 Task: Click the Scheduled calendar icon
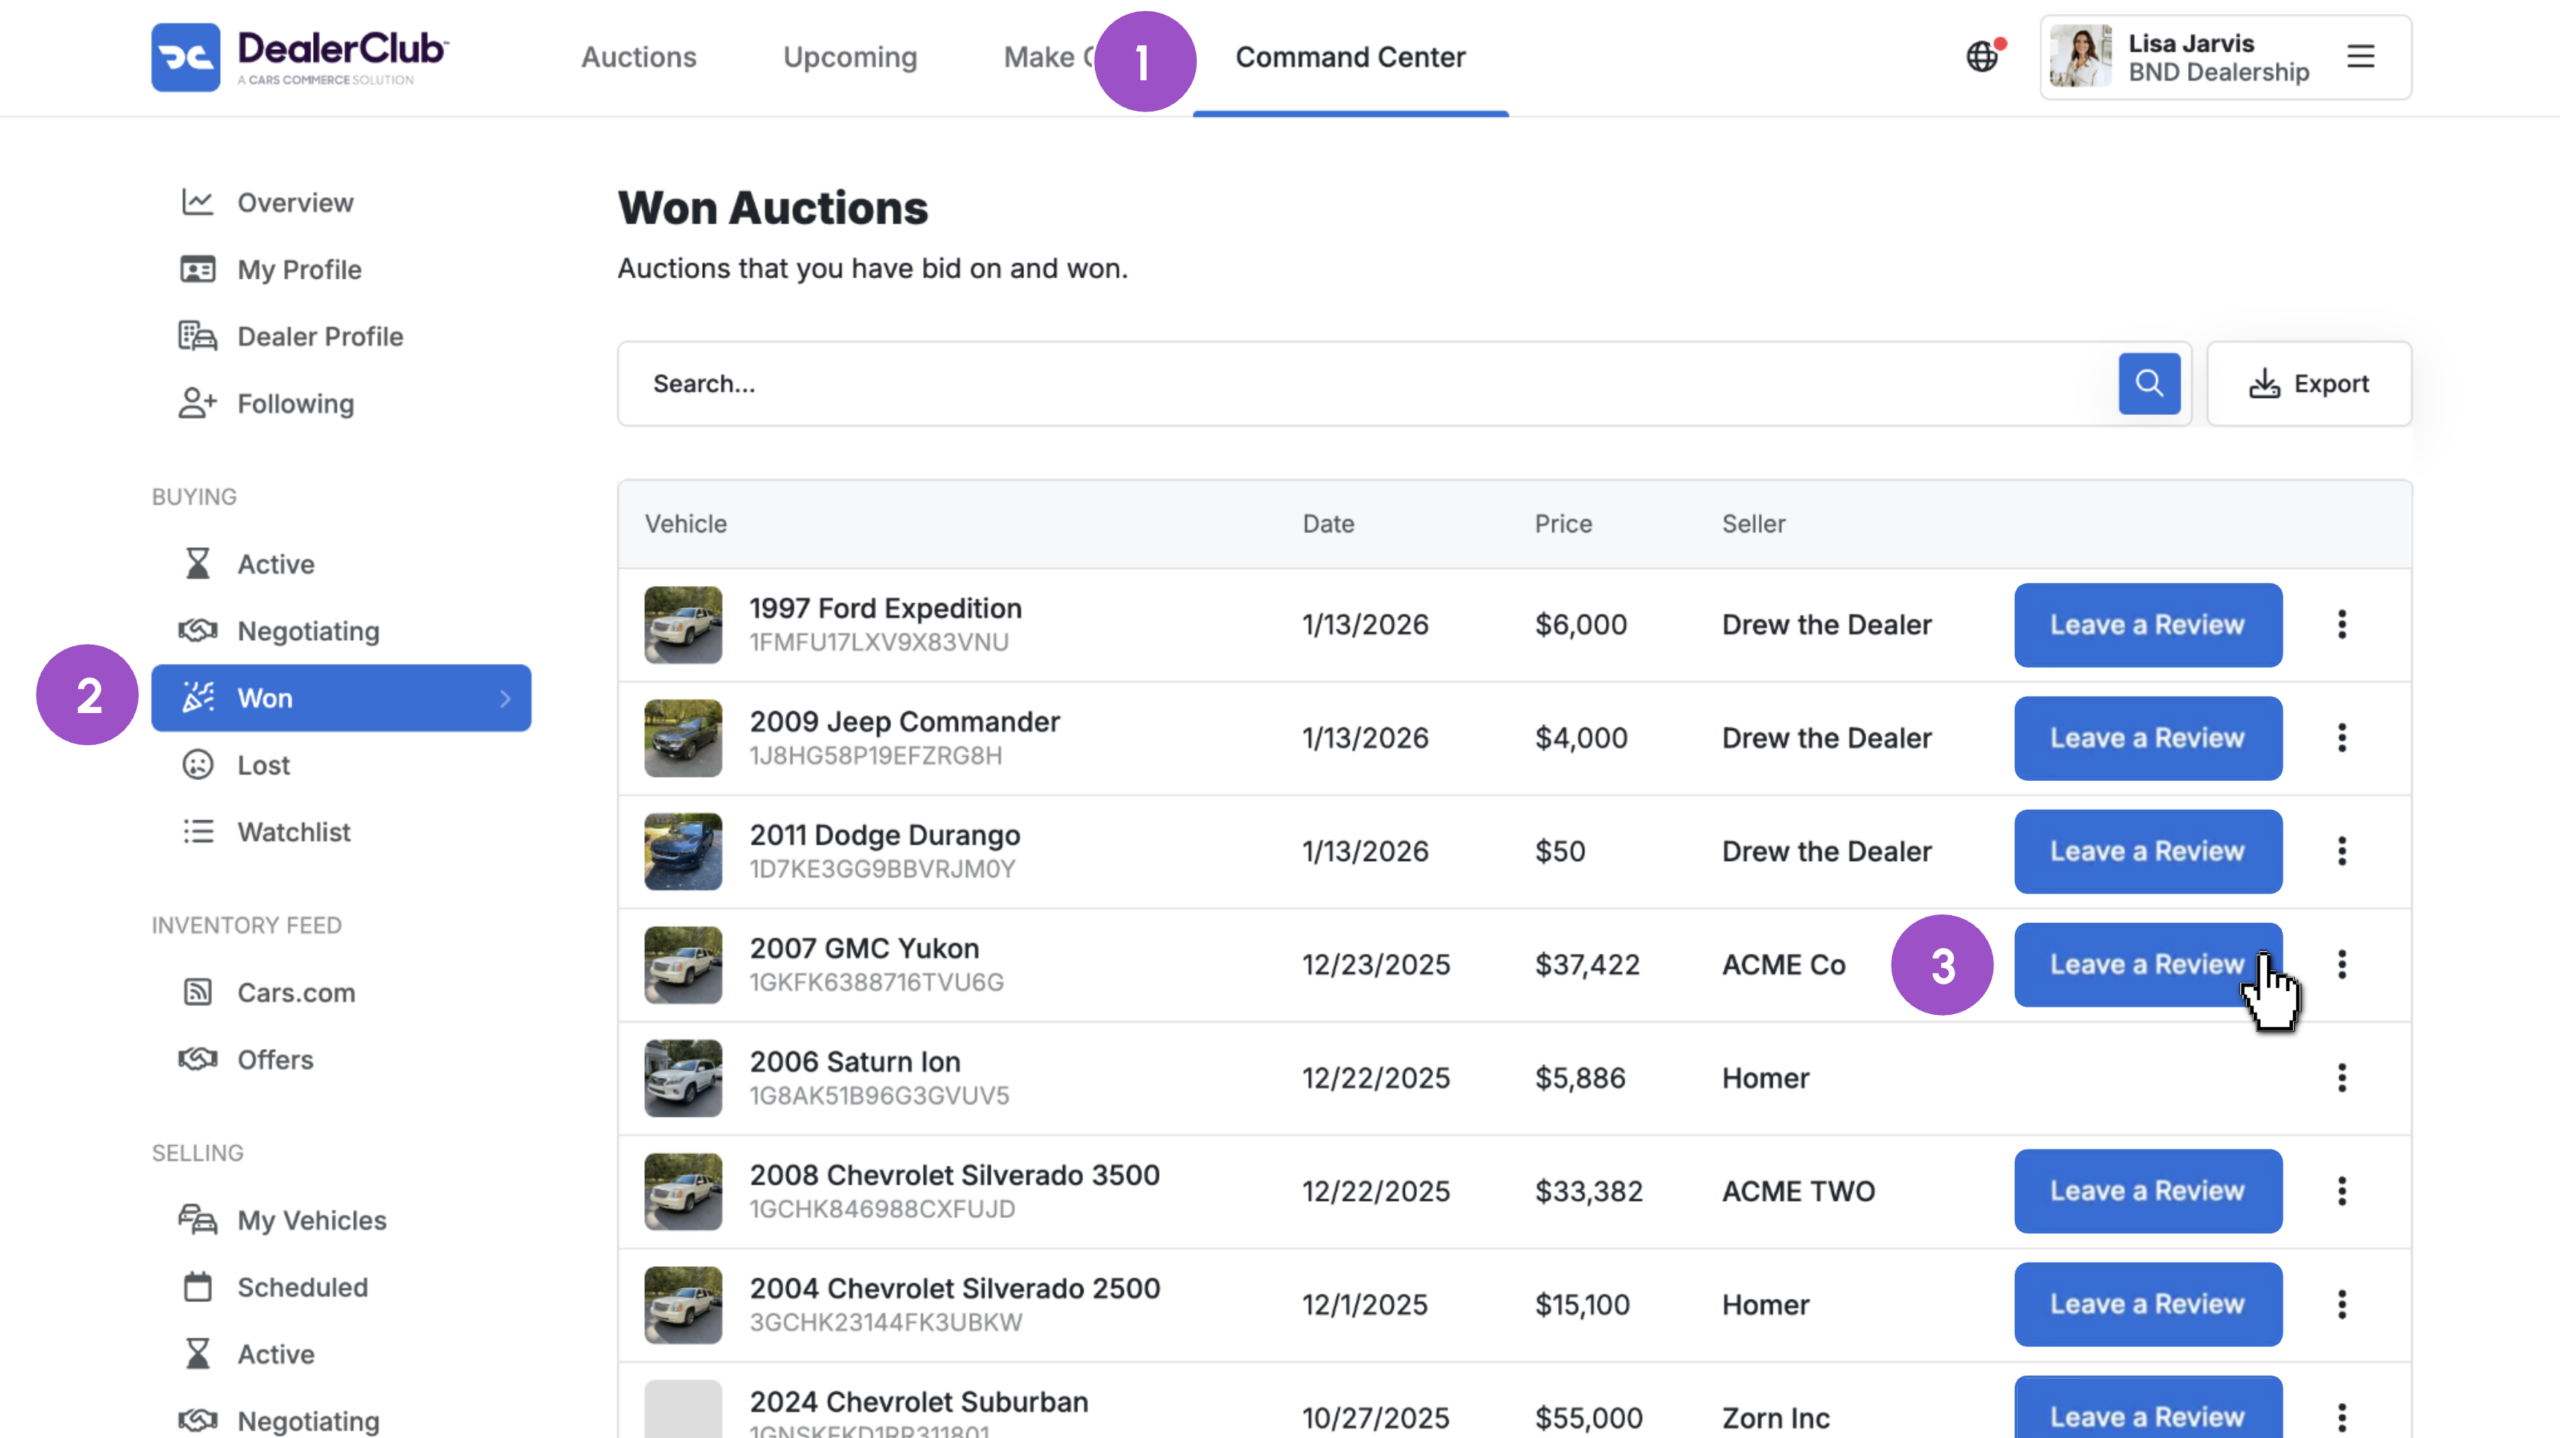[198, 1287]
